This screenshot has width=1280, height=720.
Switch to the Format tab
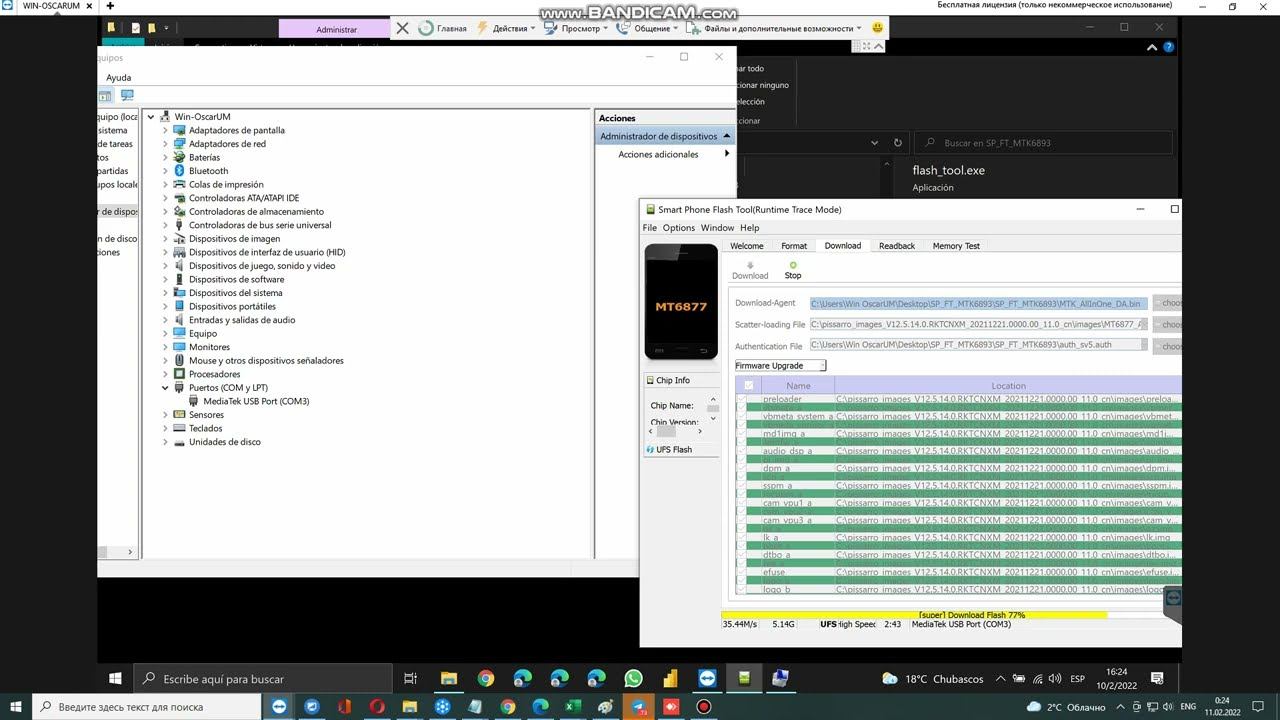794,246
